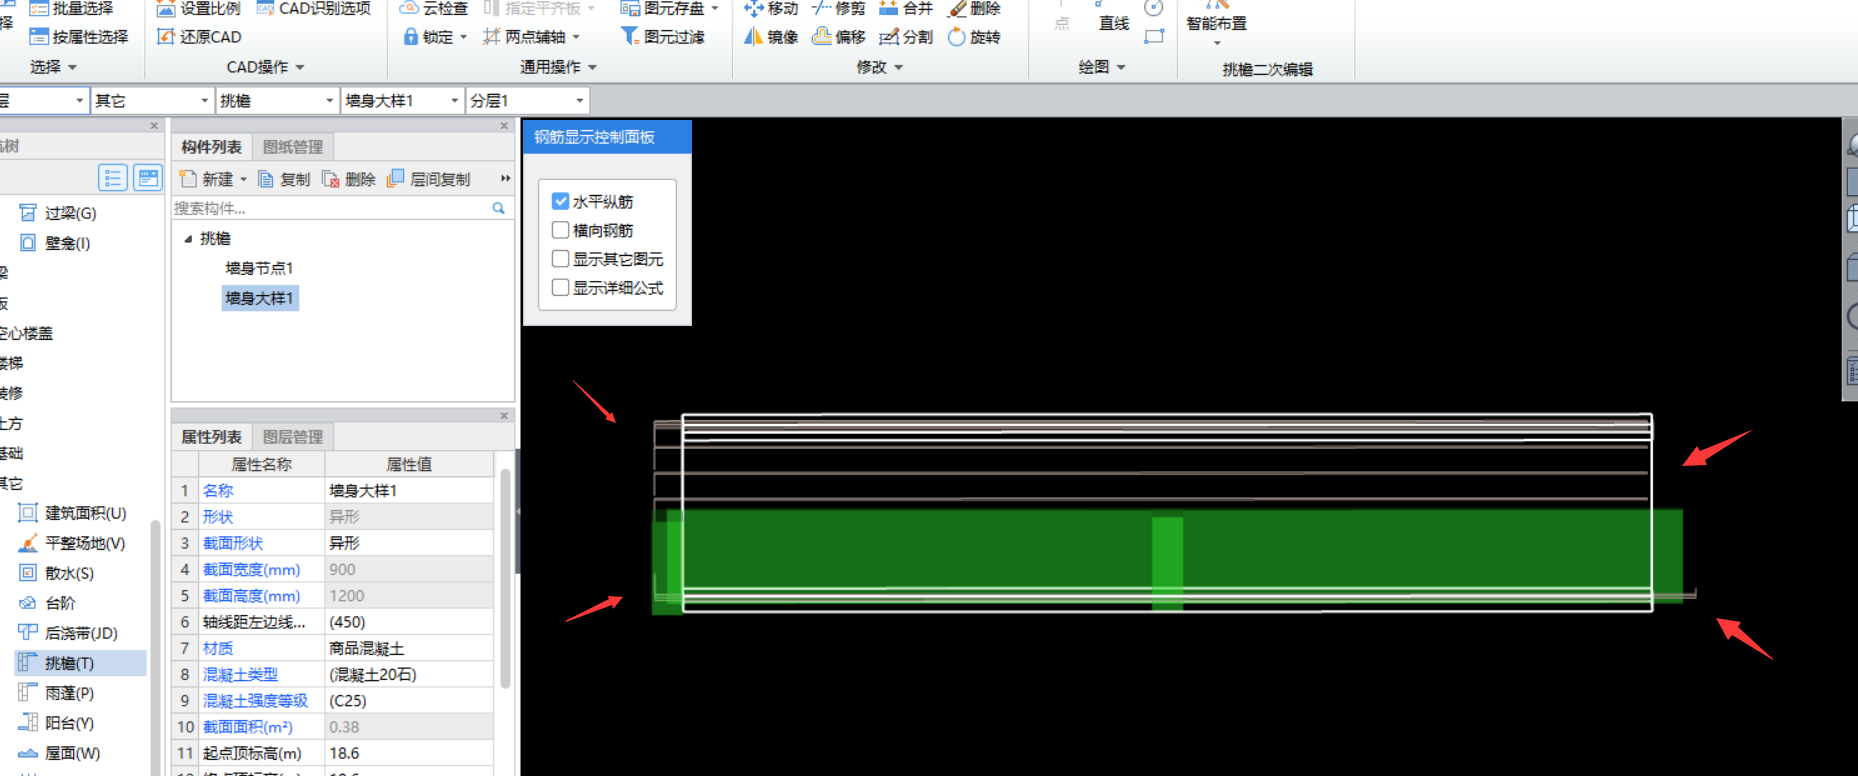Click the 锁定 lock tool
1858x776 pixels.
(435, 37)
